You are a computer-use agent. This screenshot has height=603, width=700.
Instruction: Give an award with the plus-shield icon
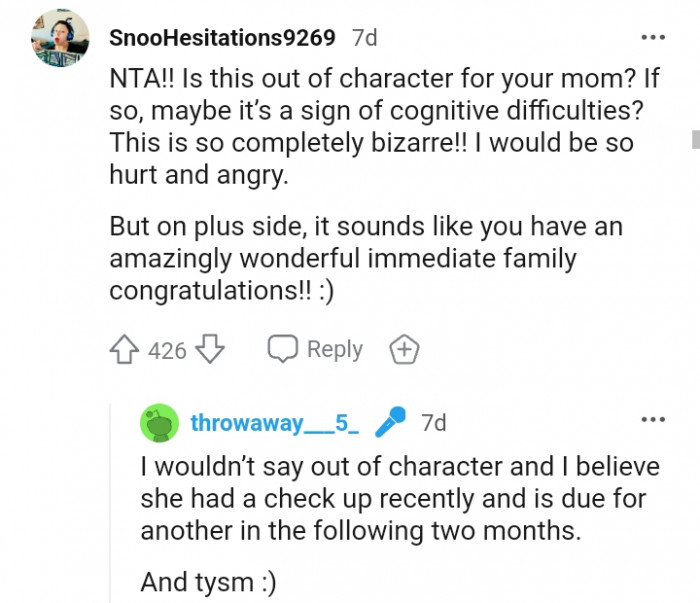tap(404, 350)
